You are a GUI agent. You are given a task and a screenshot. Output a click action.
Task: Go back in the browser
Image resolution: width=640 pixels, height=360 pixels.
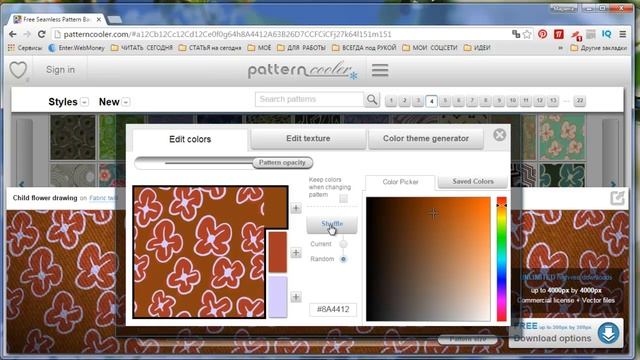13,34
